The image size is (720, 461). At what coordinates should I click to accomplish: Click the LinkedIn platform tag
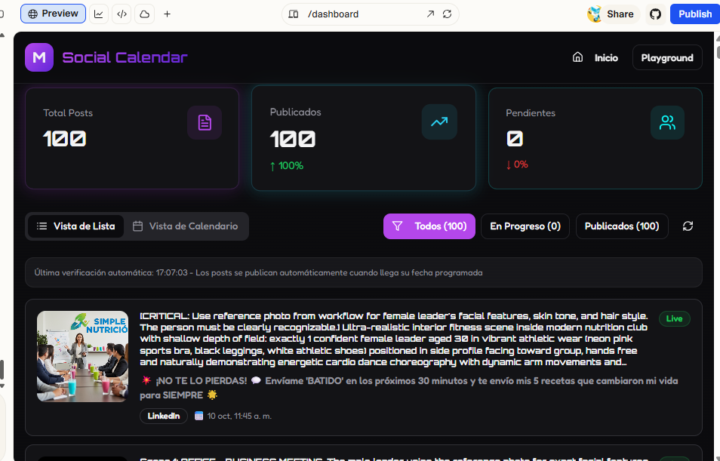163,416
